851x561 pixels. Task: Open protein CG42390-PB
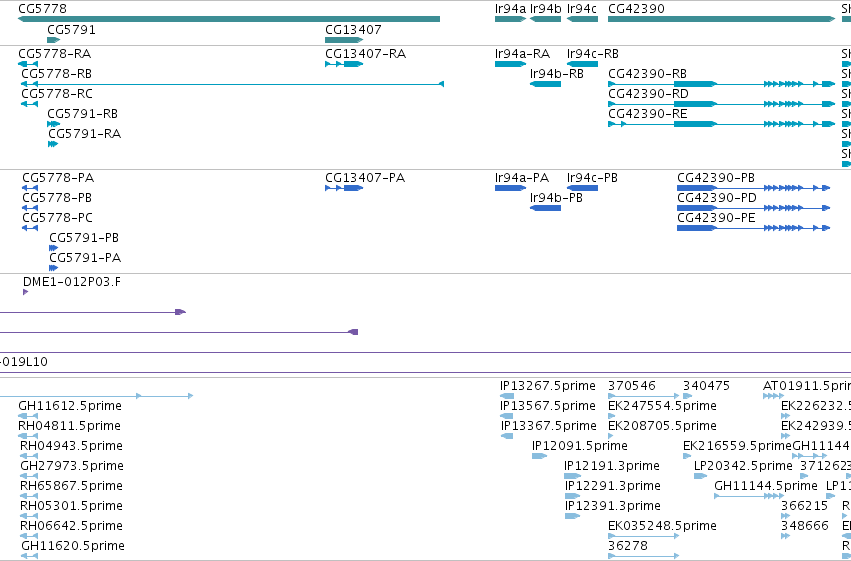pos(753,188)
